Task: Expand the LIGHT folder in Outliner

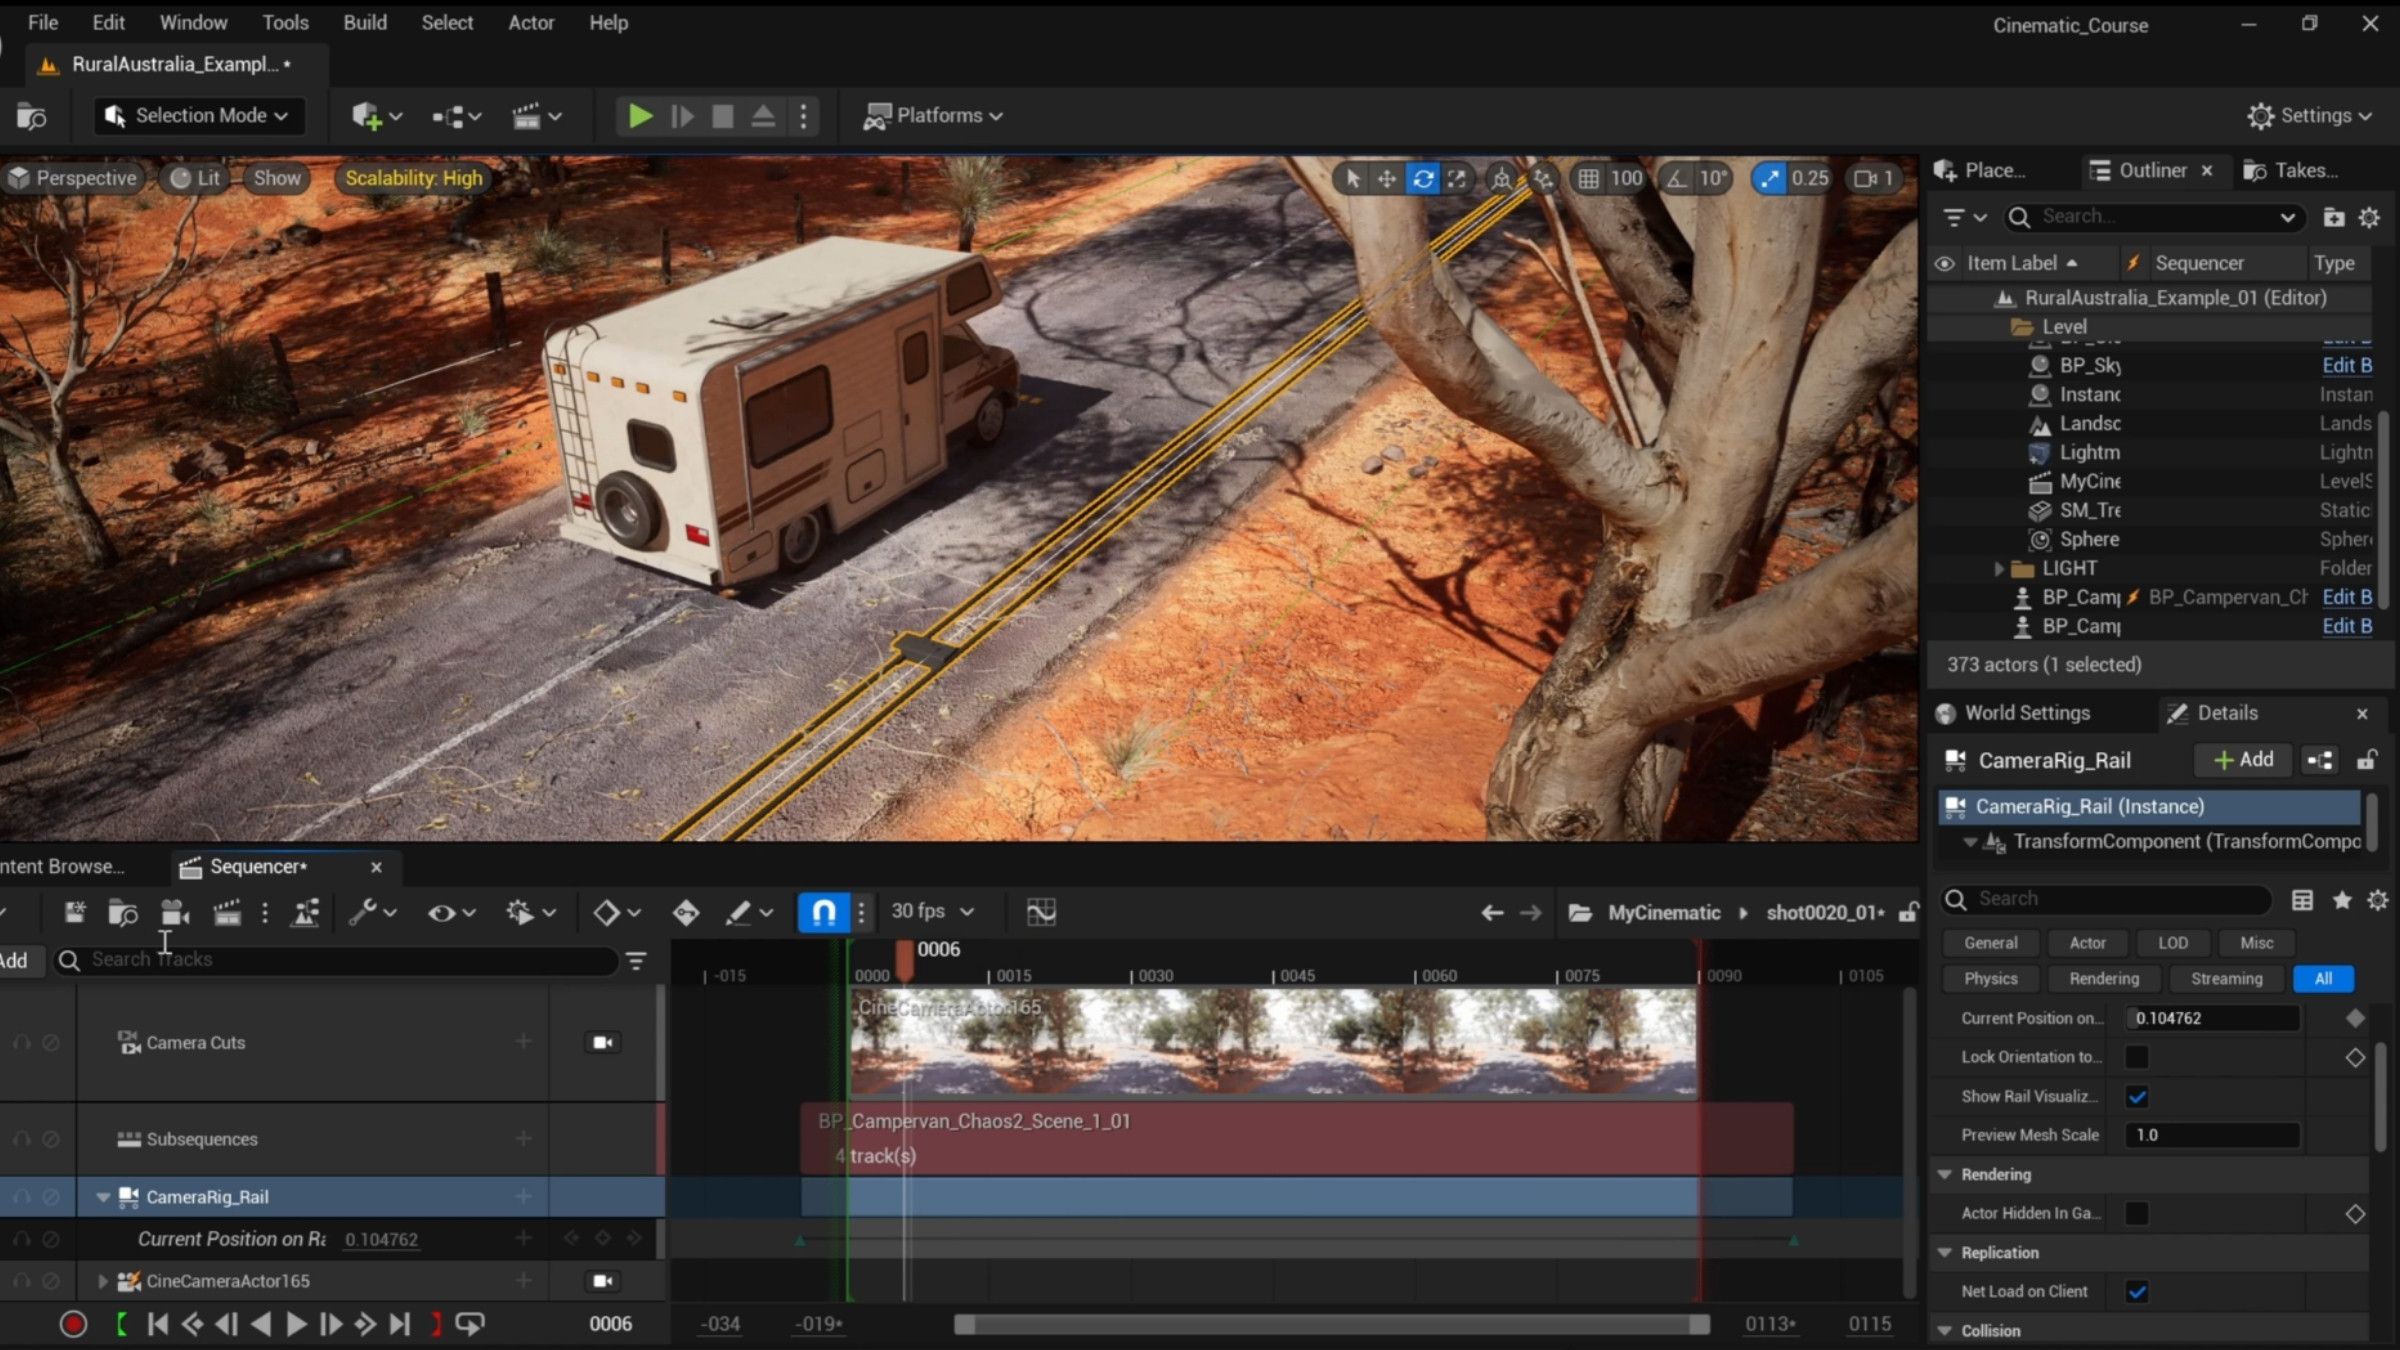Action: (x=1999, y=568)
